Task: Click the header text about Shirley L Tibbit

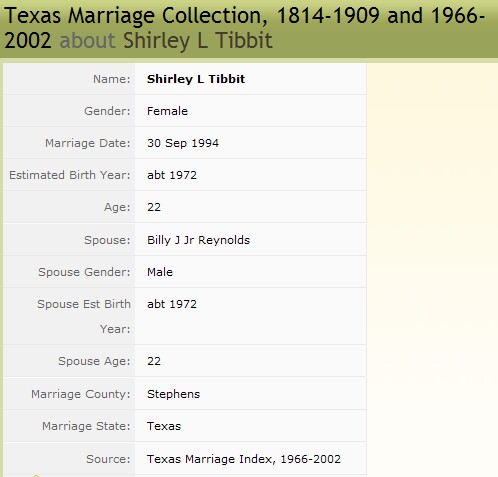Action: [x=166, y=40]
